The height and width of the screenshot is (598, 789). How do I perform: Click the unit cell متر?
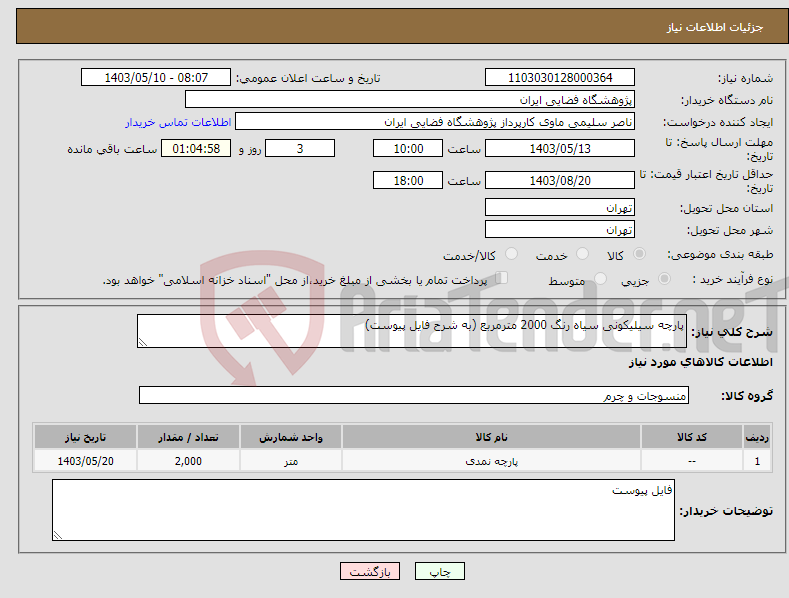(x=291, y=461)
